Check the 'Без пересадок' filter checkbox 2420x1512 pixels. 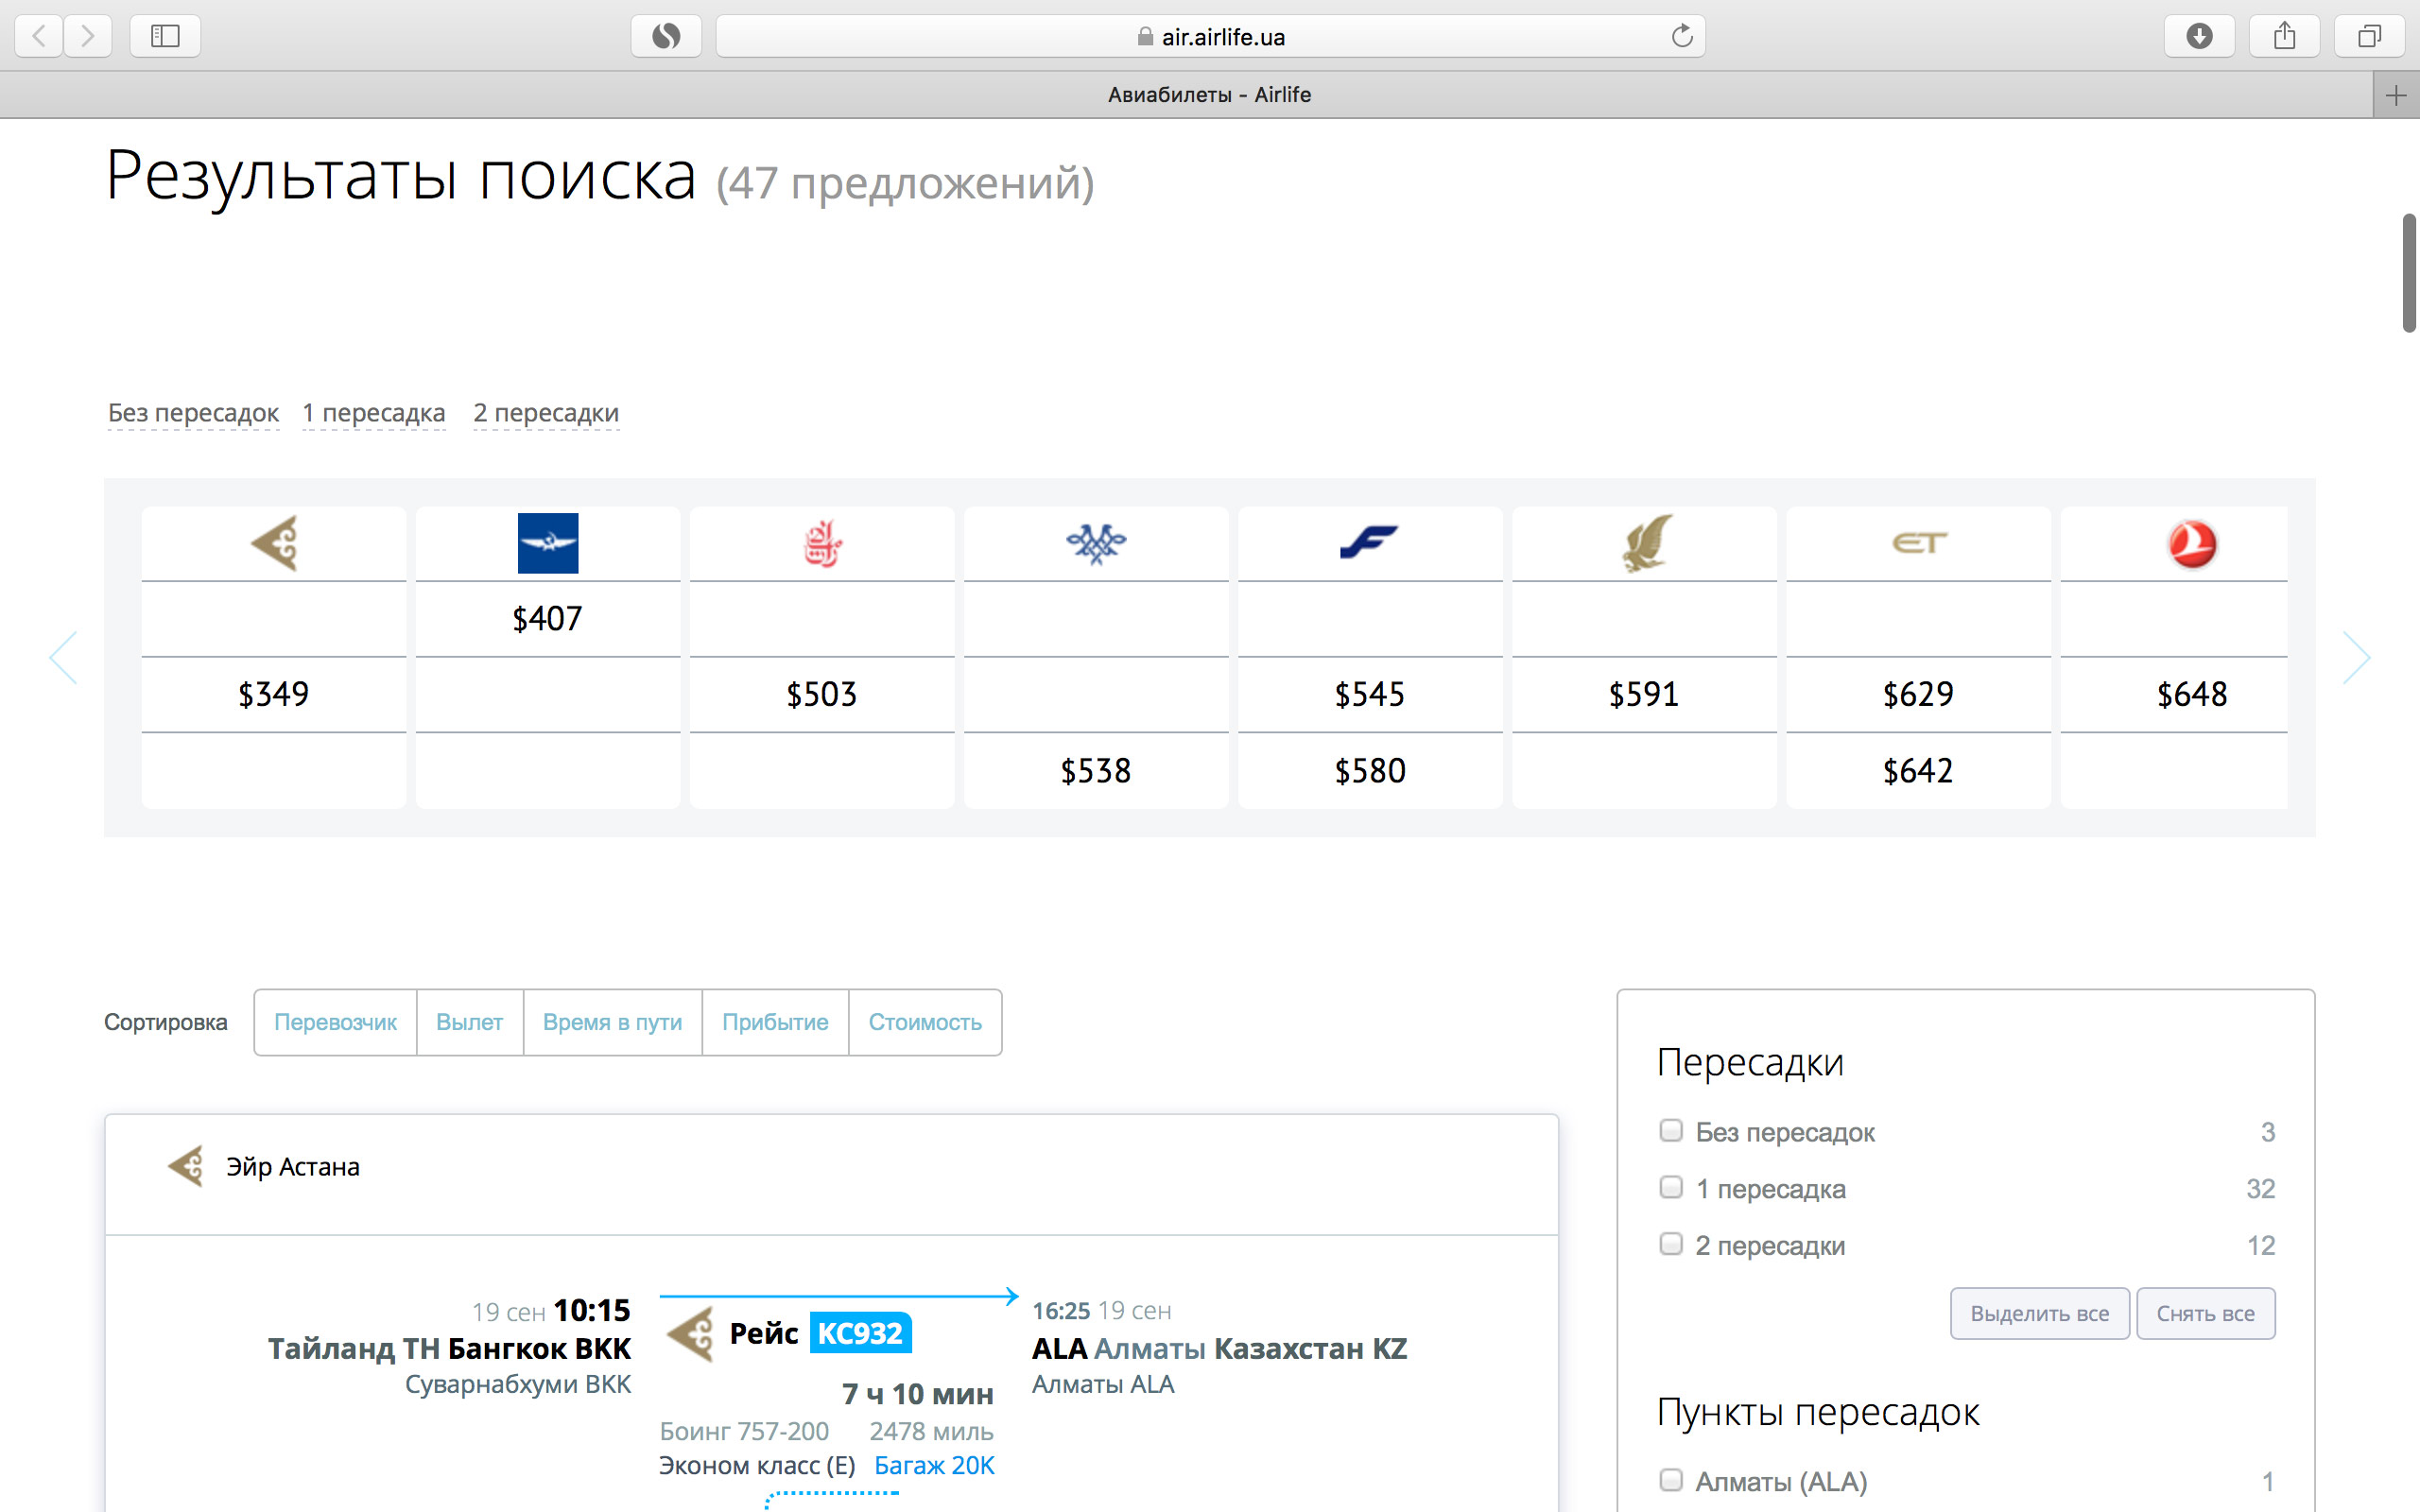(x=1670, y=1131)
